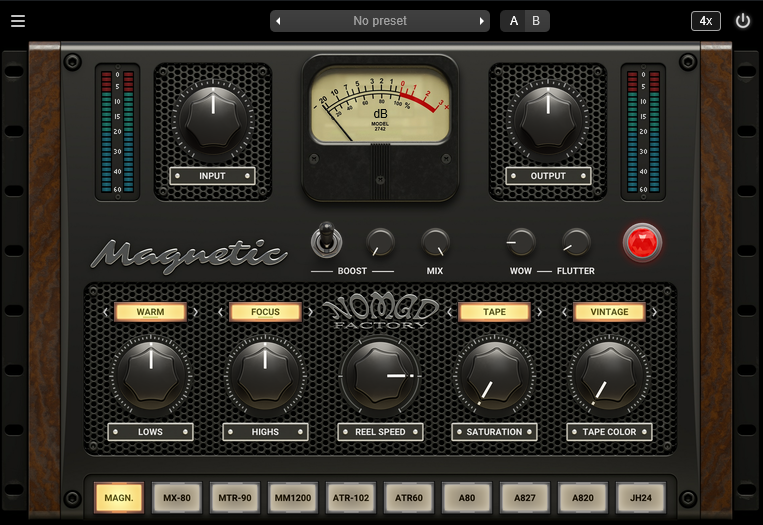The image size is (763, 525).
Task: Select previous preset arrow
Action: pyautogui.click(x=278, y=21)
